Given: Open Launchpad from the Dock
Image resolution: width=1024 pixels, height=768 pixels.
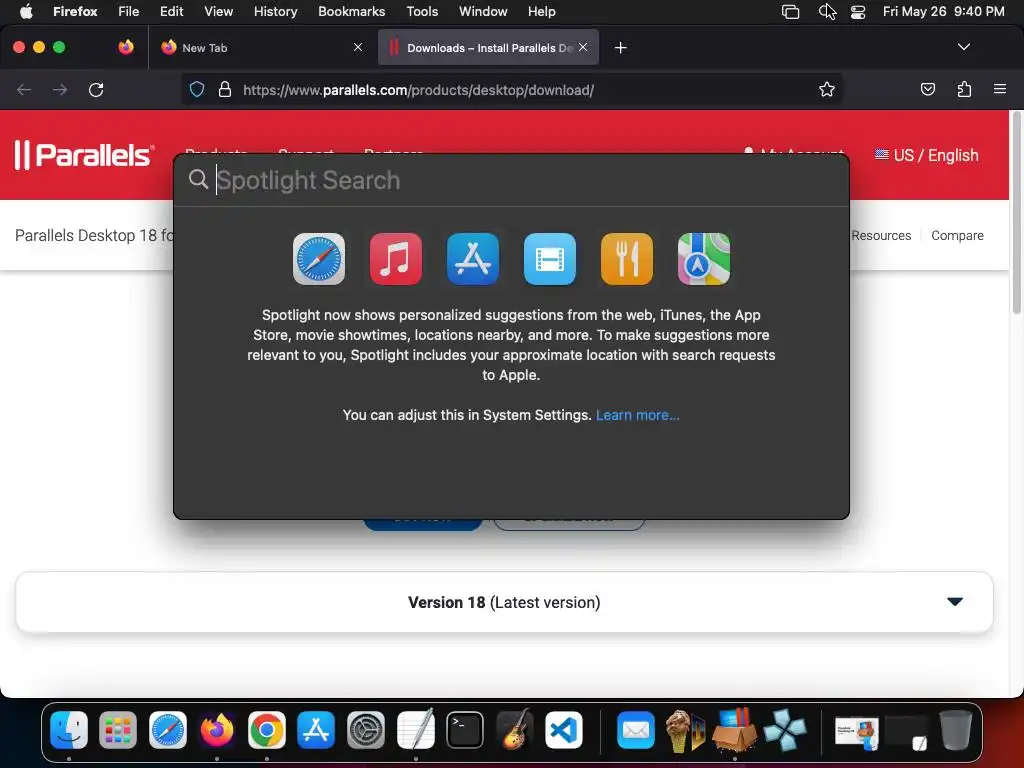Looking at the screenshot, I should point(118,730).
